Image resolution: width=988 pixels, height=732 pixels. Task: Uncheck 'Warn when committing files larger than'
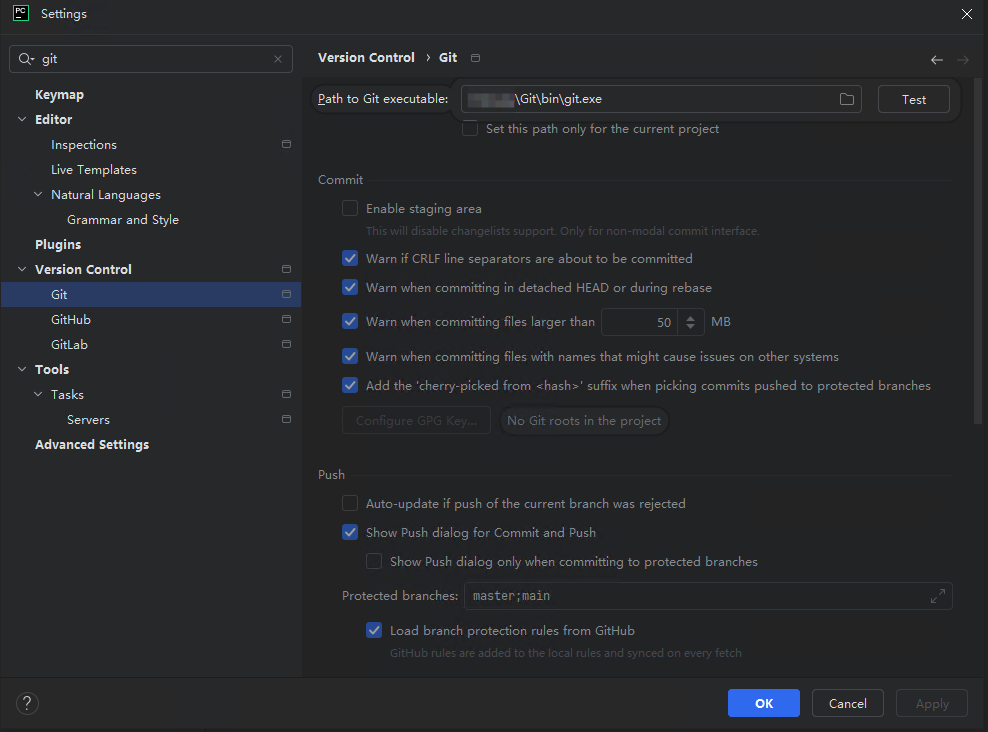coord(350,321)
